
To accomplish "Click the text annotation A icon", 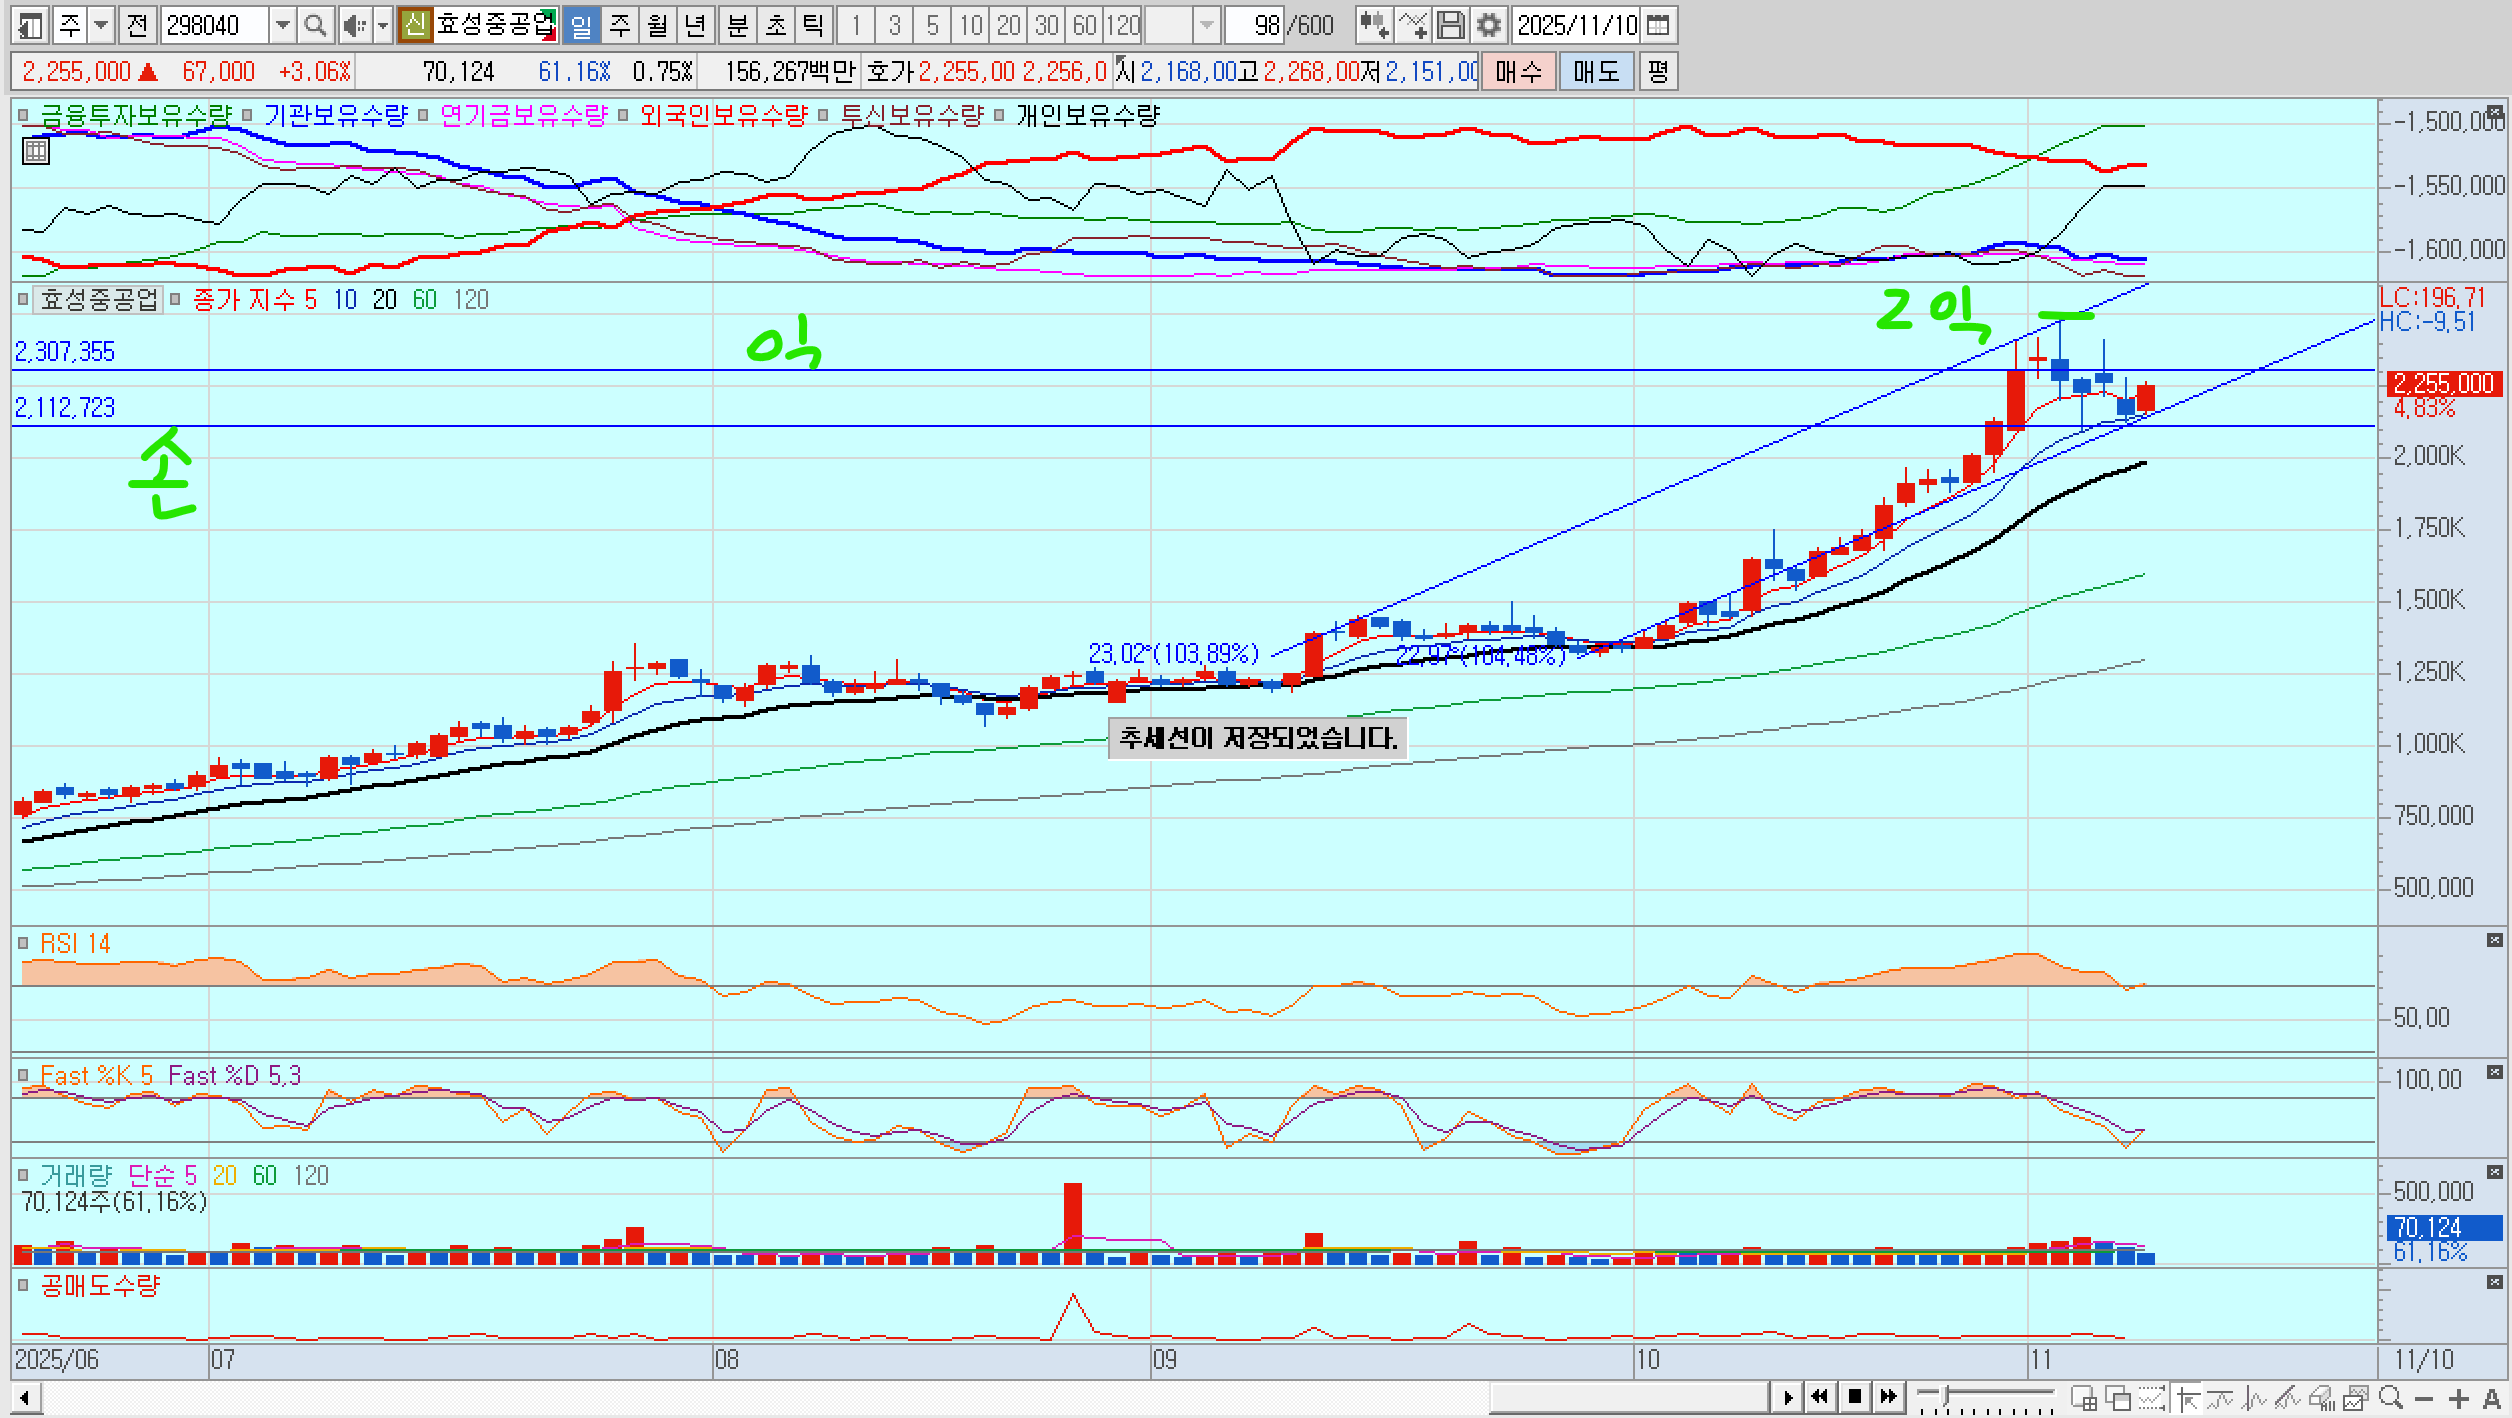I will pyautogui.click(x=2491, y=1398).
